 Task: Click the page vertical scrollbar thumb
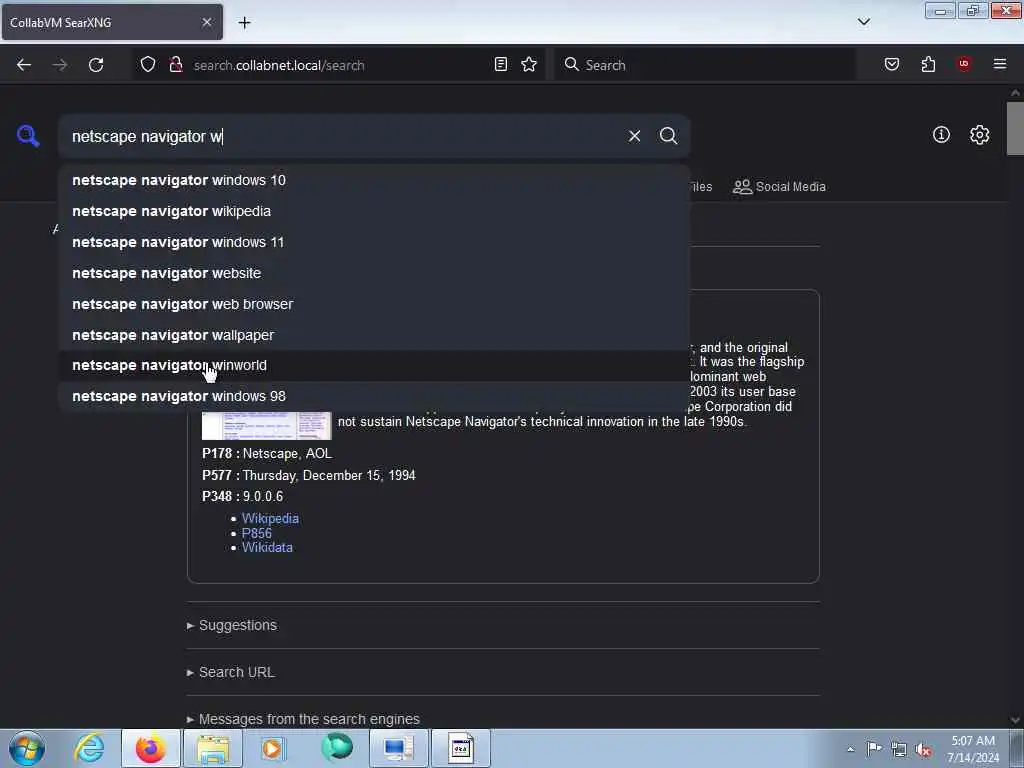point(1015,128)
